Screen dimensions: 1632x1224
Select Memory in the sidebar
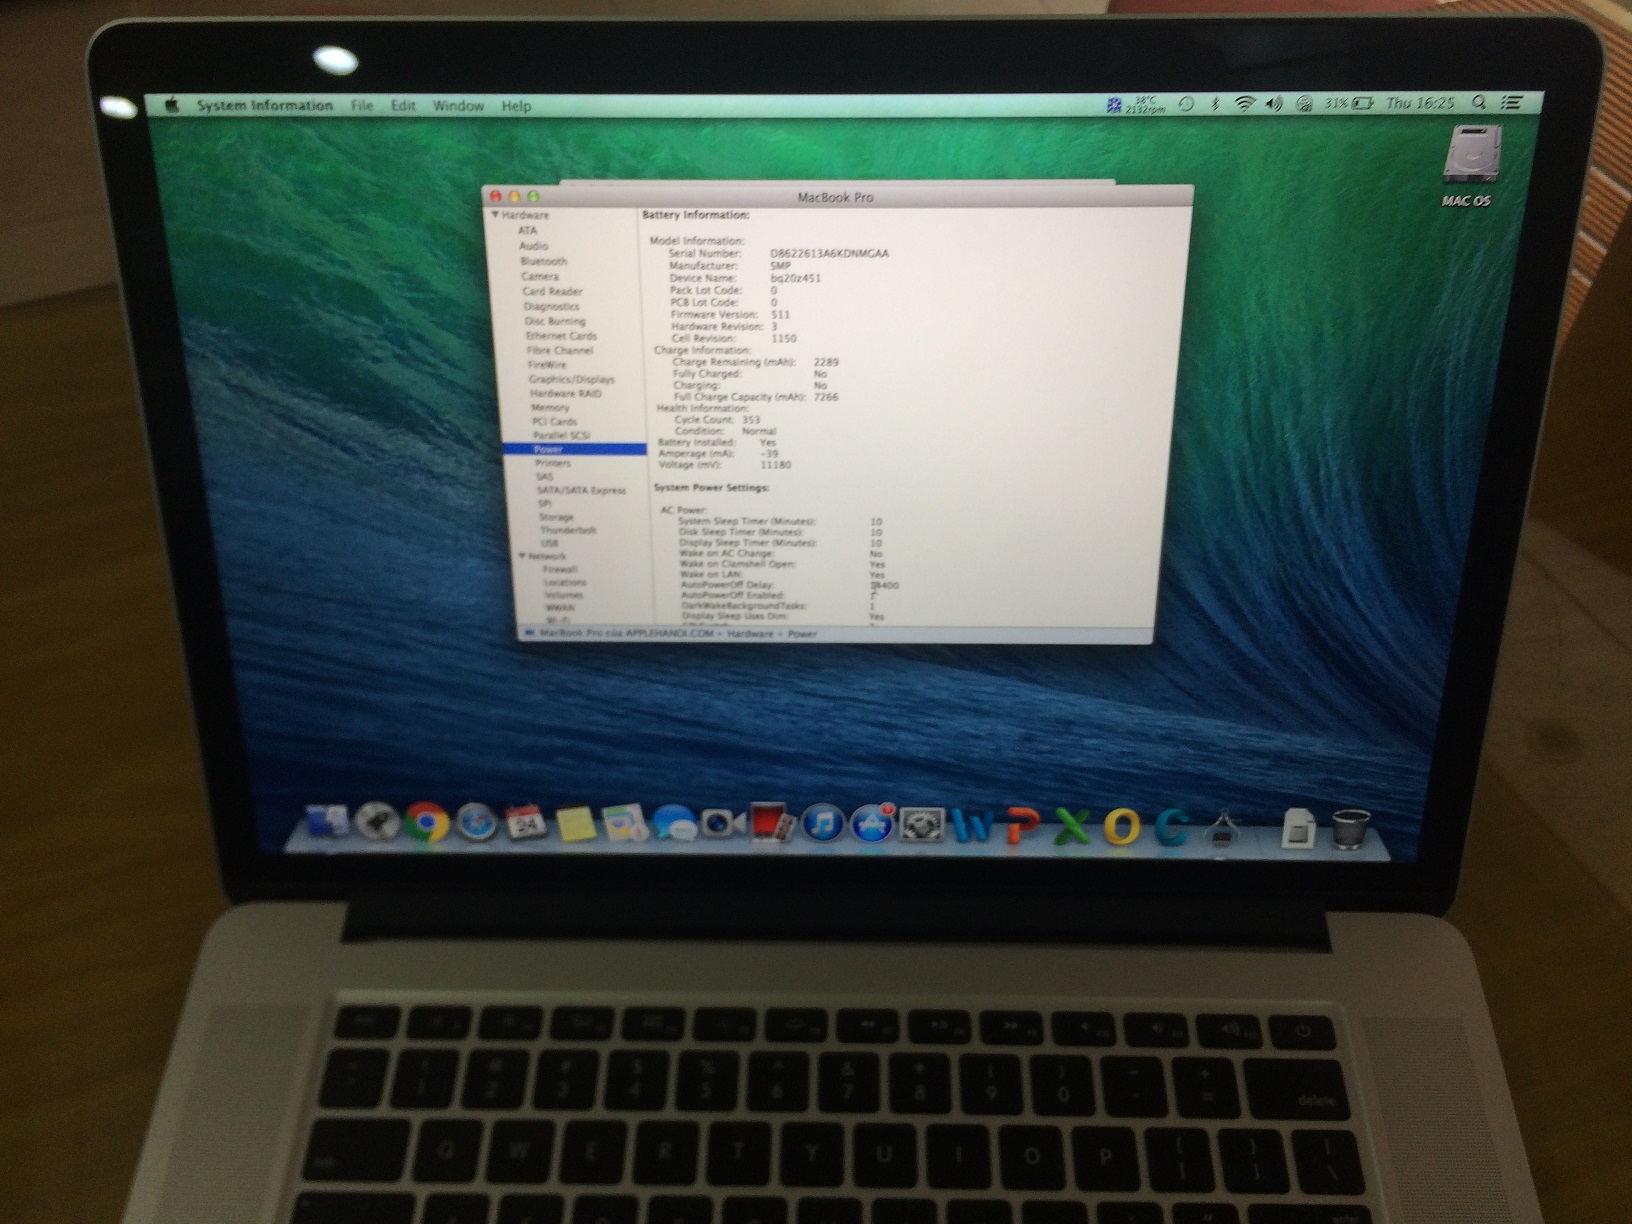coord(550,408)
